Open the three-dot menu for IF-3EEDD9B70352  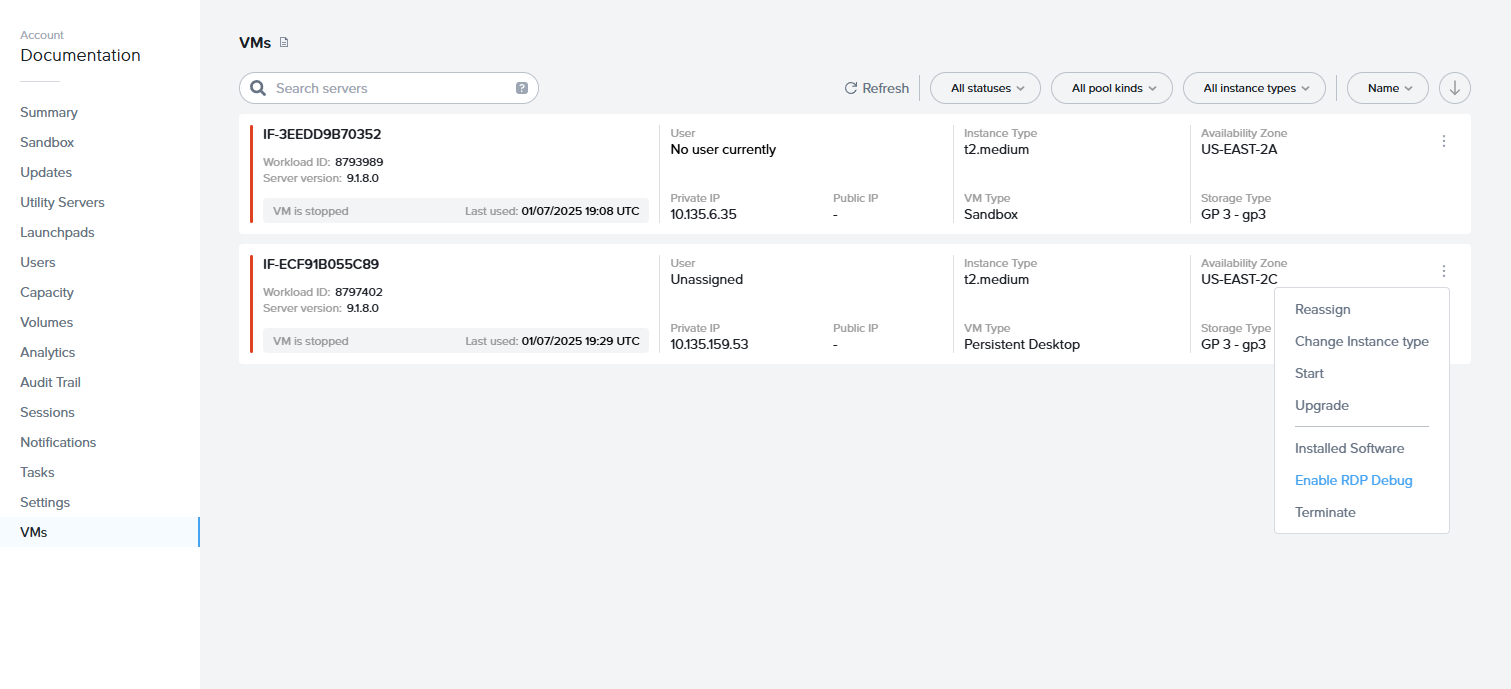coord(1443,141)
